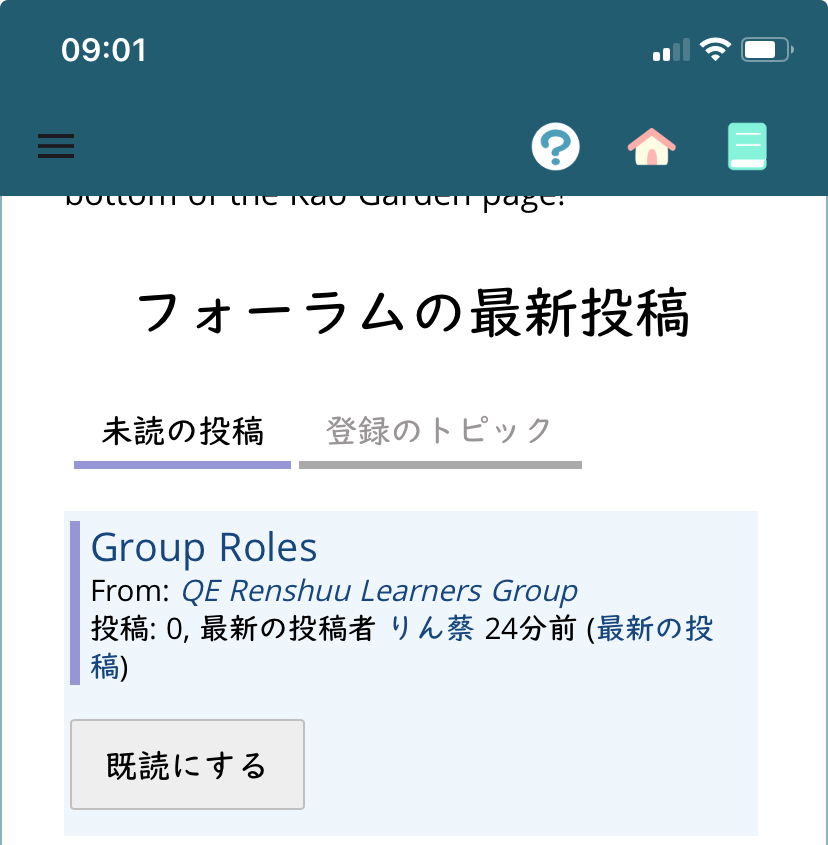The image size is (828, 845).
Task: Tap the 09:01 clock in status bar
Action: tap(104, 50)
